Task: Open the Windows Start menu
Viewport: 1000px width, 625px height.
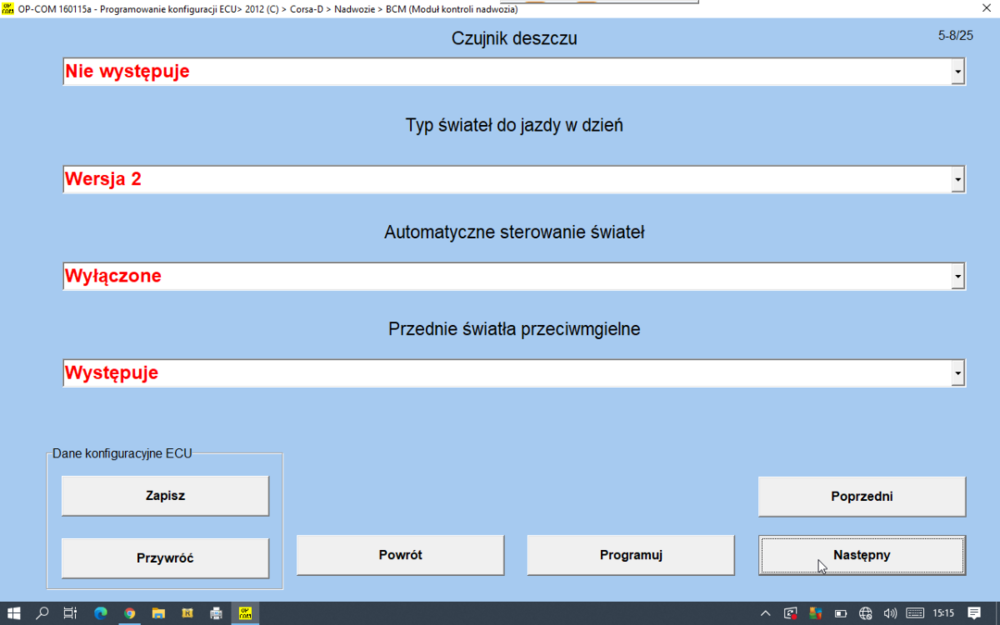Action: (14, 612)
